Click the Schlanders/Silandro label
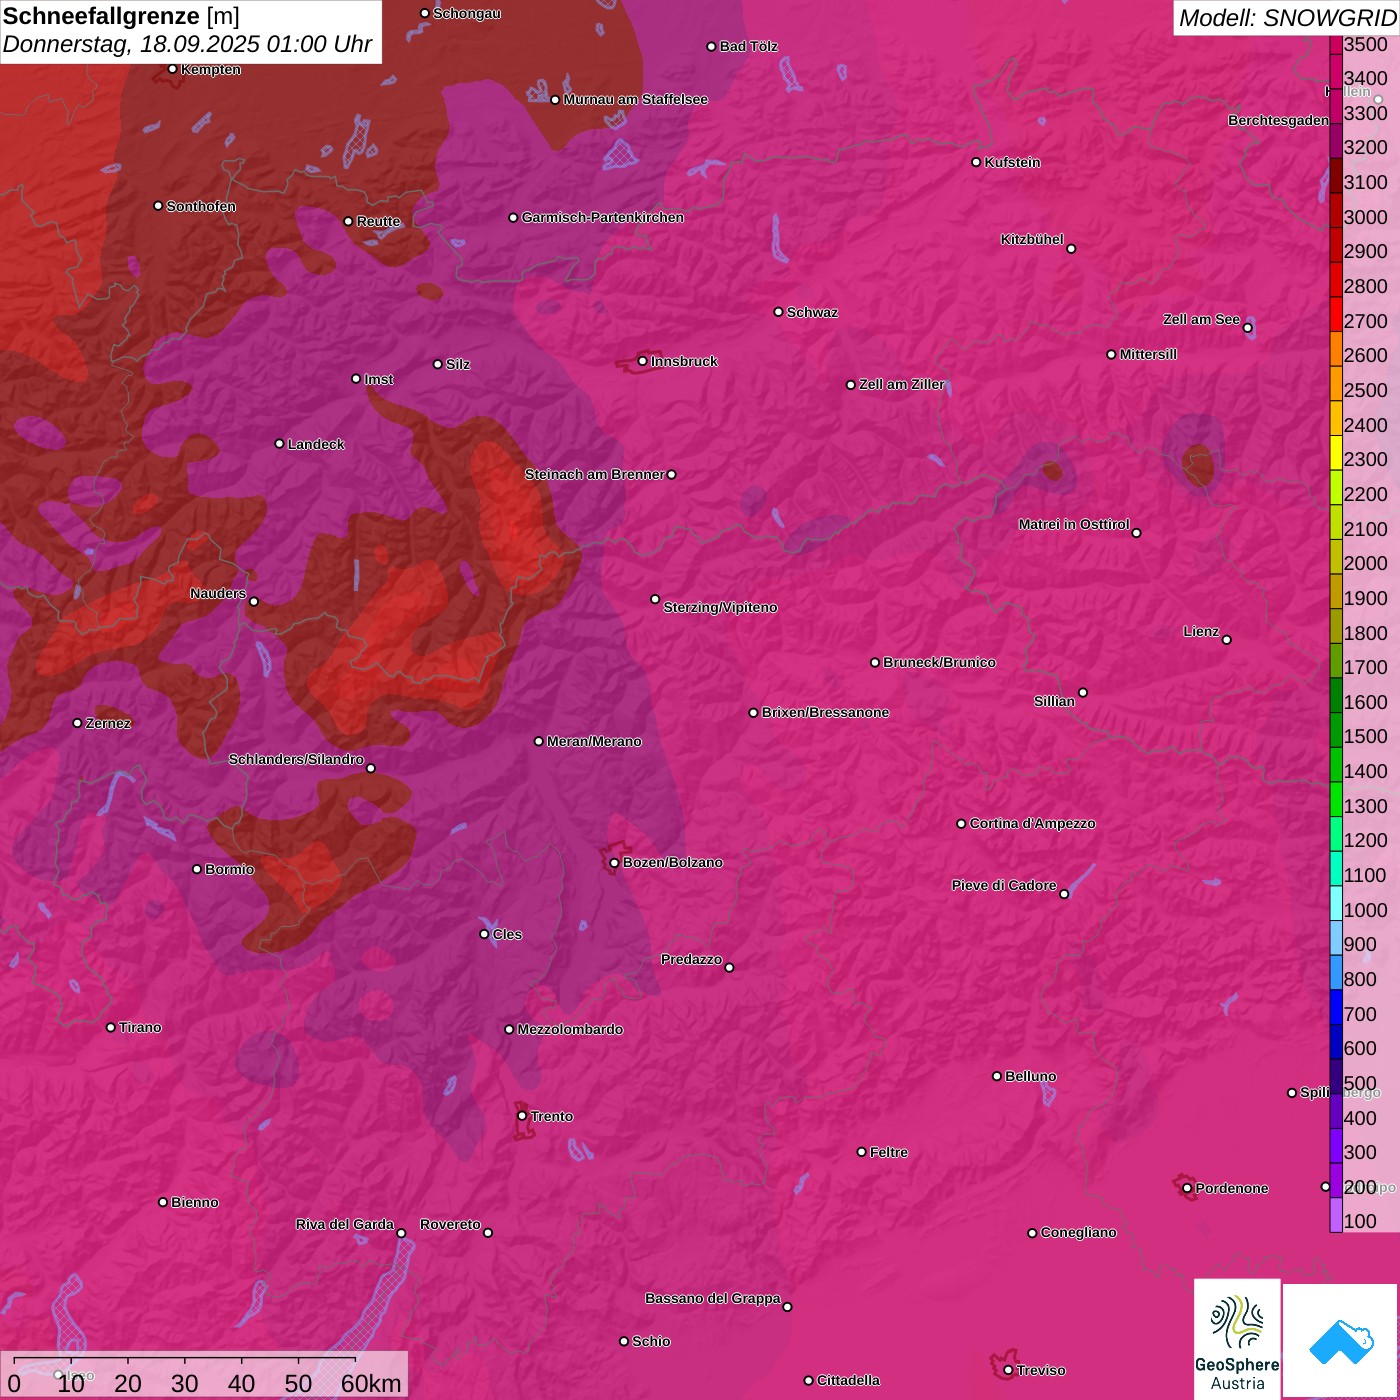Viewport: 1400px width, 1400px height. point(296,759)
